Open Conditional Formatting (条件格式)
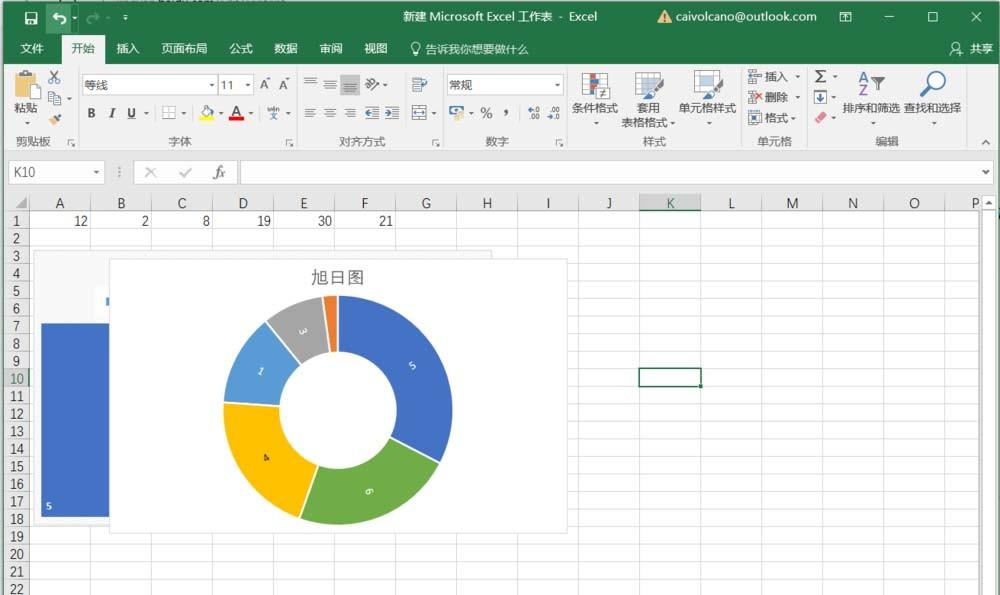The image size is (1000, 595). (597, 97)
